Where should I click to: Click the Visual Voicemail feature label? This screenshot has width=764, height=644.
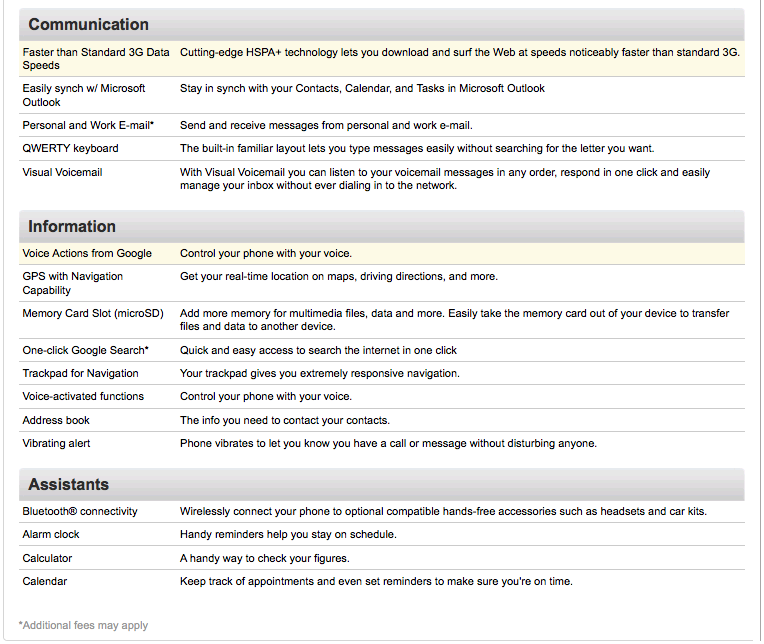[x=62, y=172]
